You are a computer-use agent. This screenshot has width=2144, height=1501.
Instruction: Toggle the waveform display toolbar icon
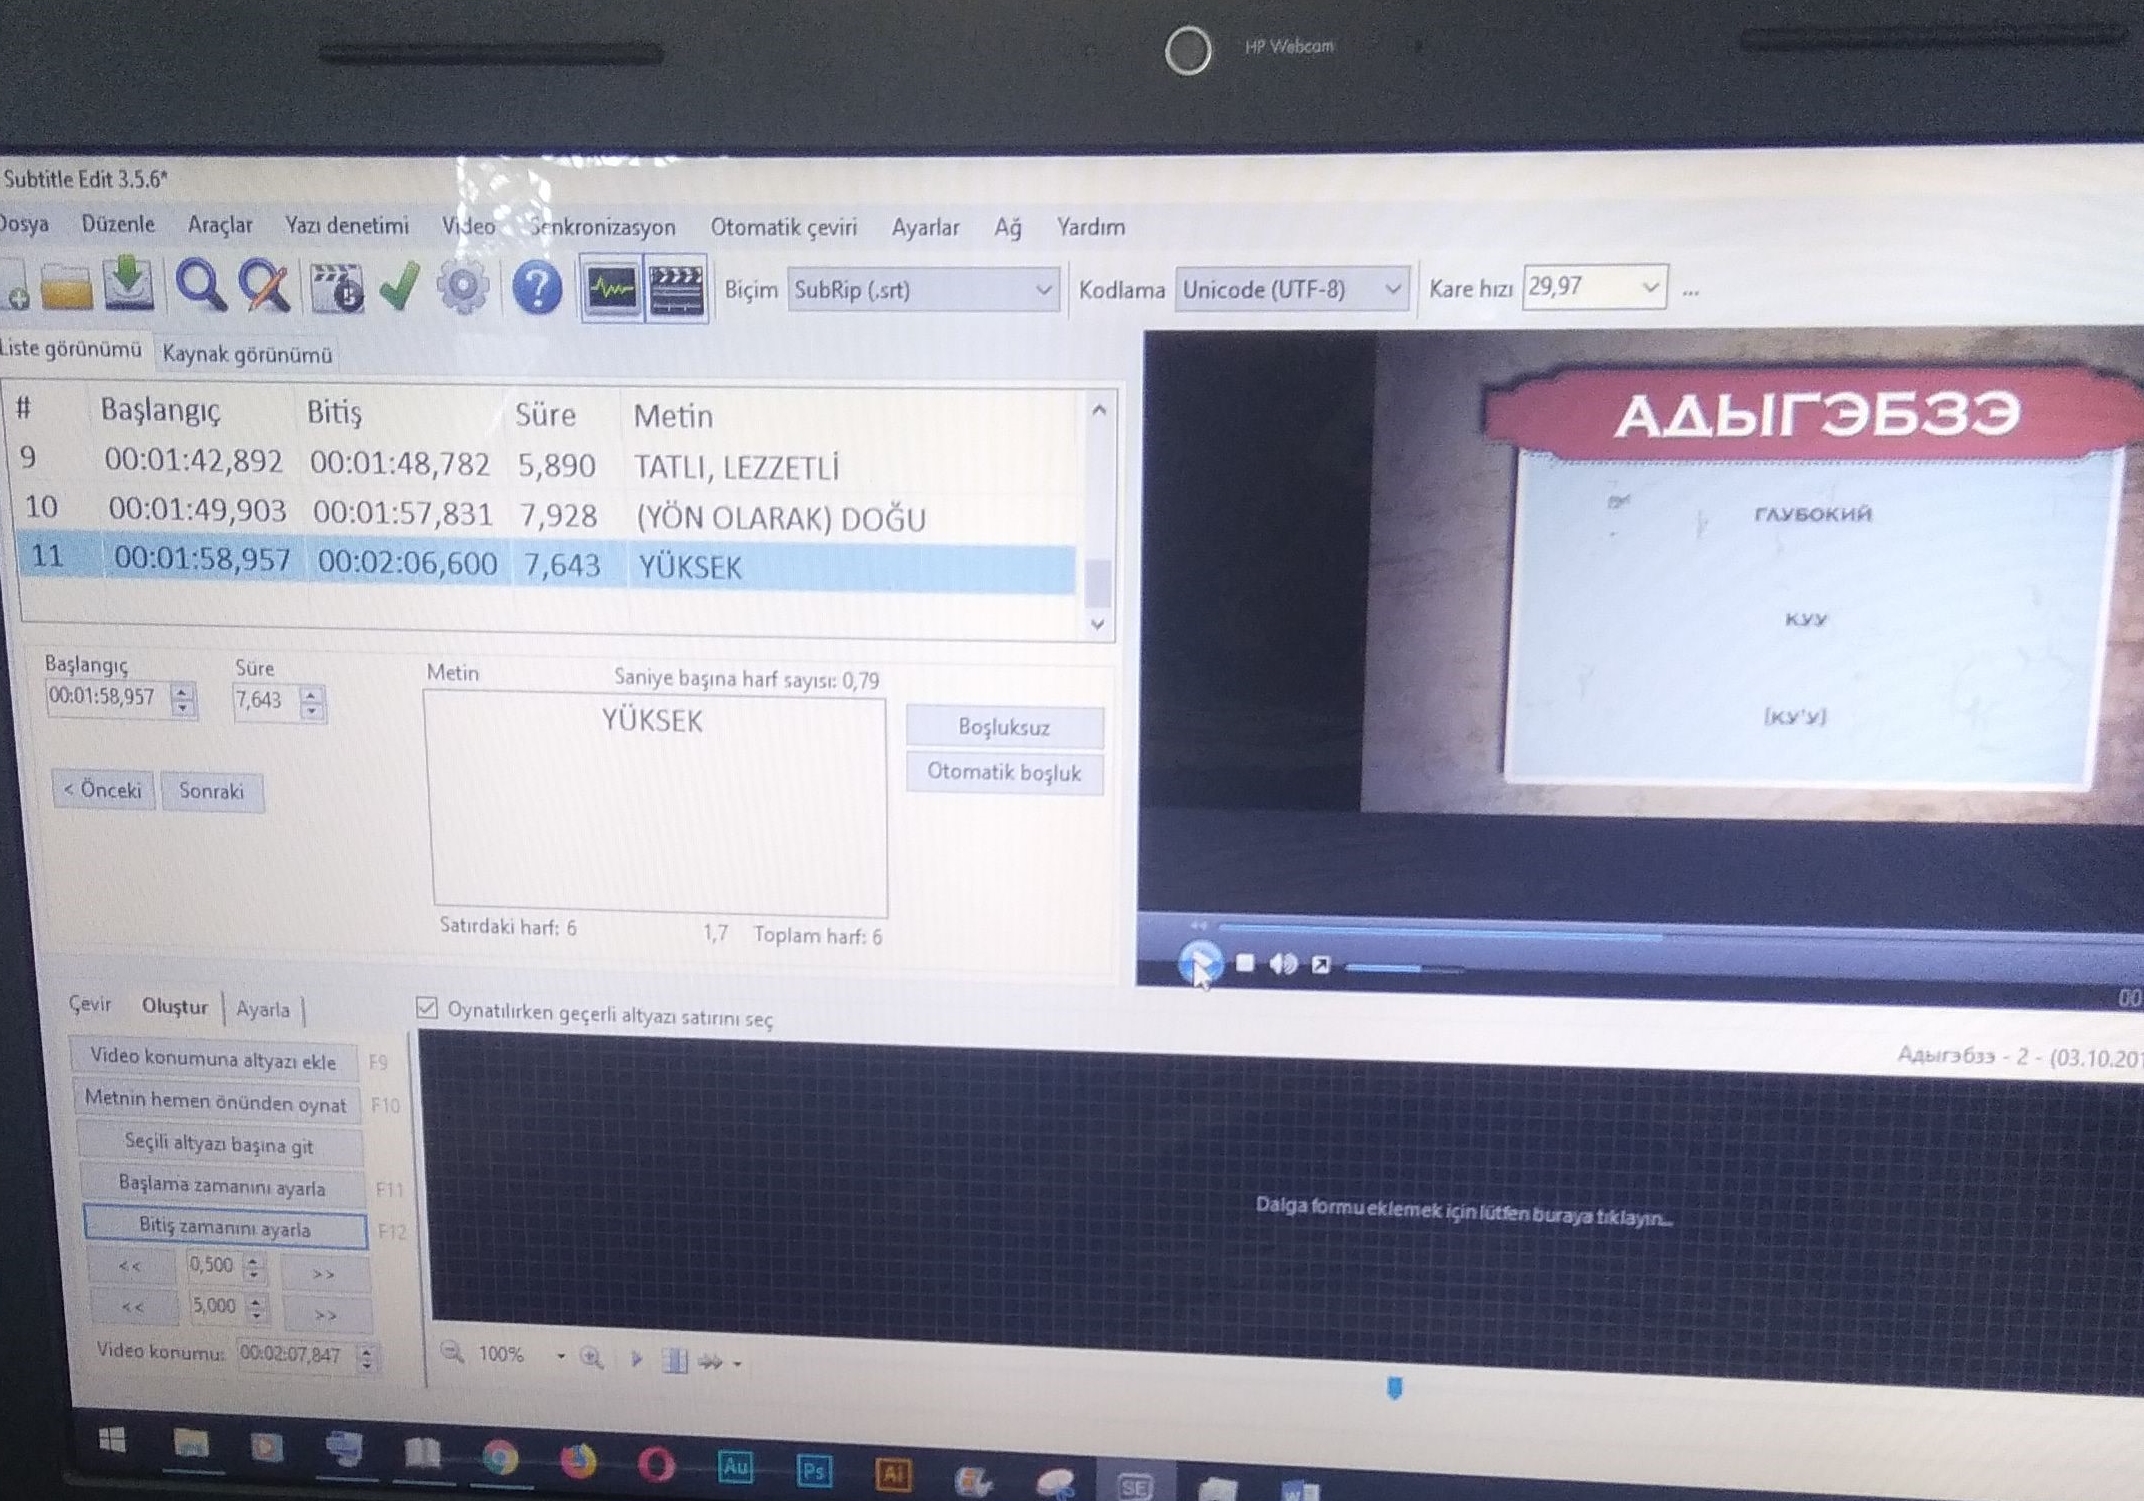point(611,290)
